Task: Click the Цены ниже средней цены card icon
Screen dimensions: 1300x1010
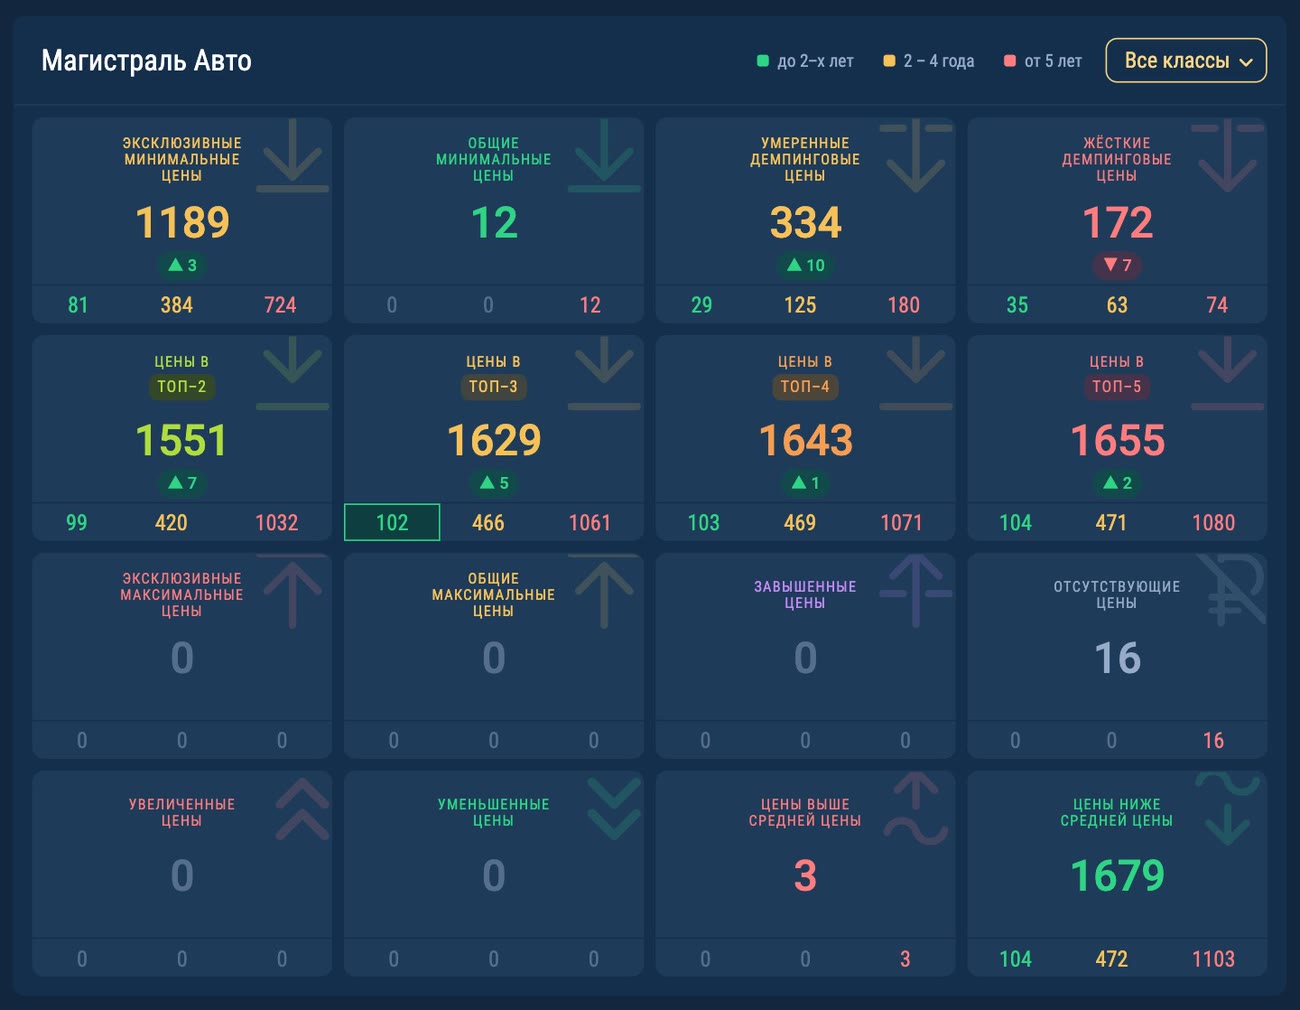Action: point(1228,809)
